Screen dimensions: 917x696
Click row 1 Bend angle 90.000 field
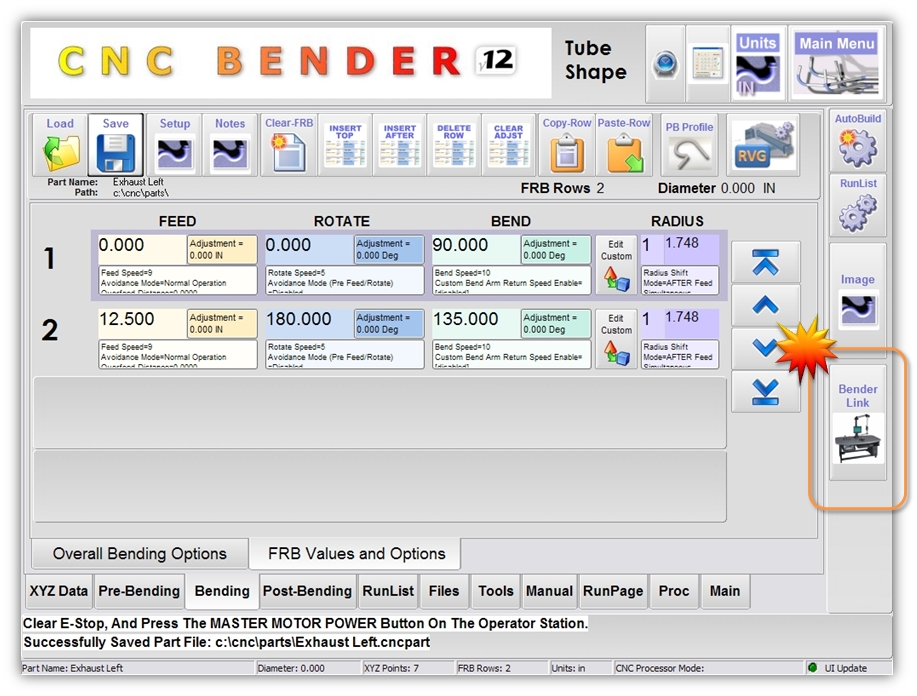click(x=475, y=246)
